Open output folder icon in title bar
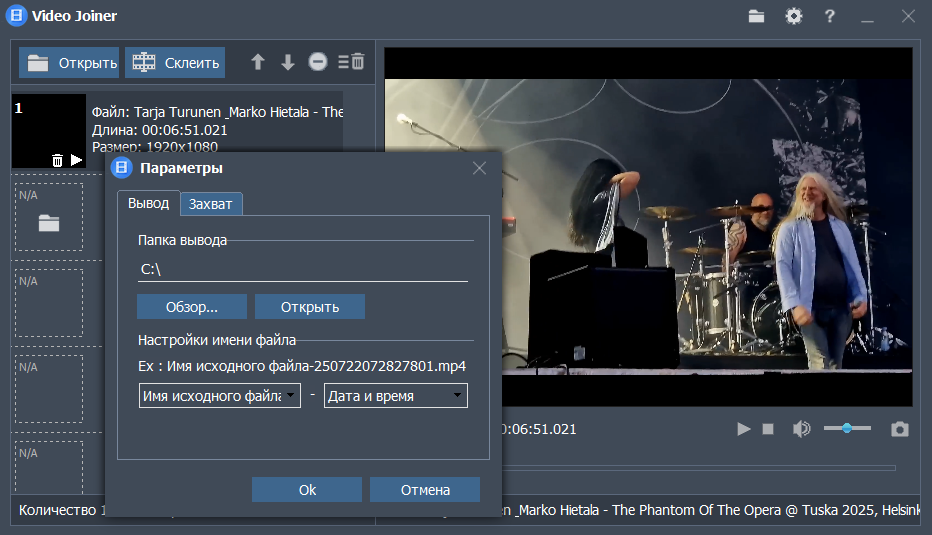 756,16
